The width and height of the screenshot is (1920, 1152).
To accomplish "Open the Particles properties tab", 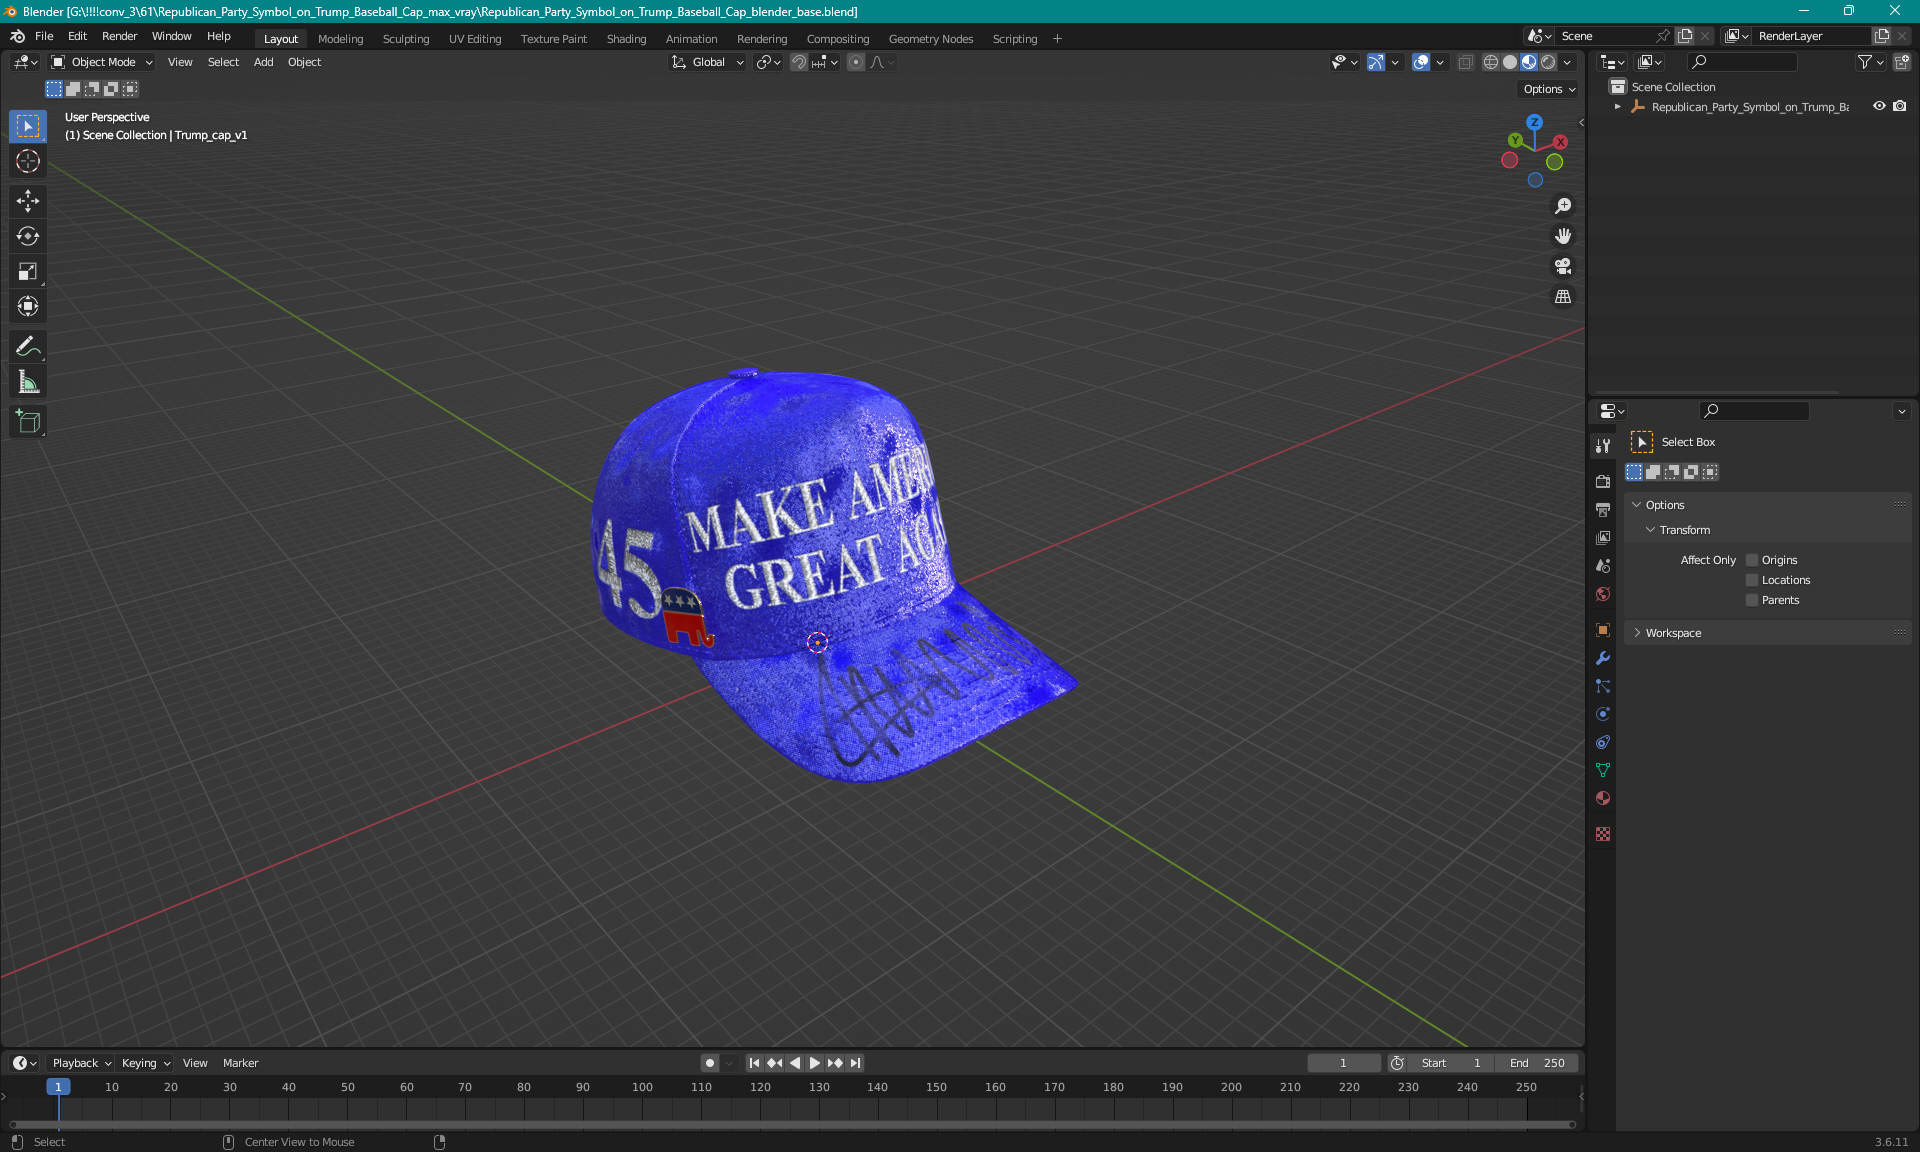I will (x=1603, y=686).
